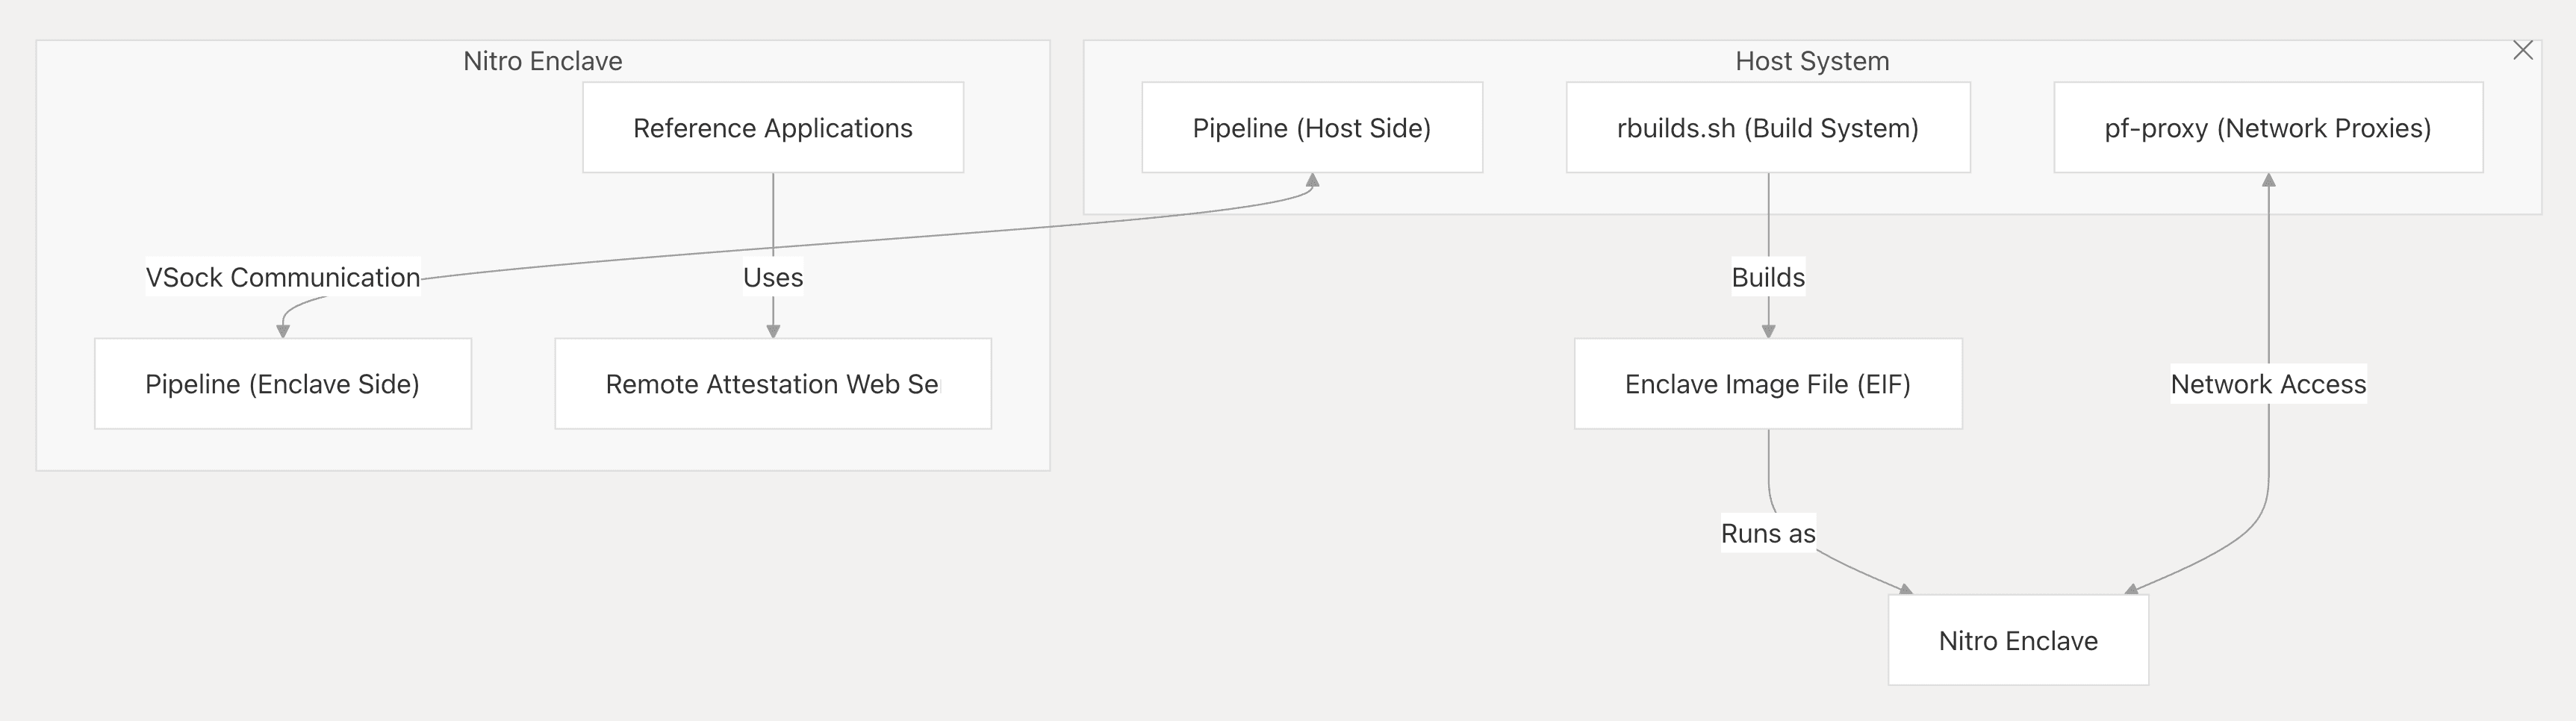Select the standalone Nitro Enclave node at bottom

tap(2017, 640)
